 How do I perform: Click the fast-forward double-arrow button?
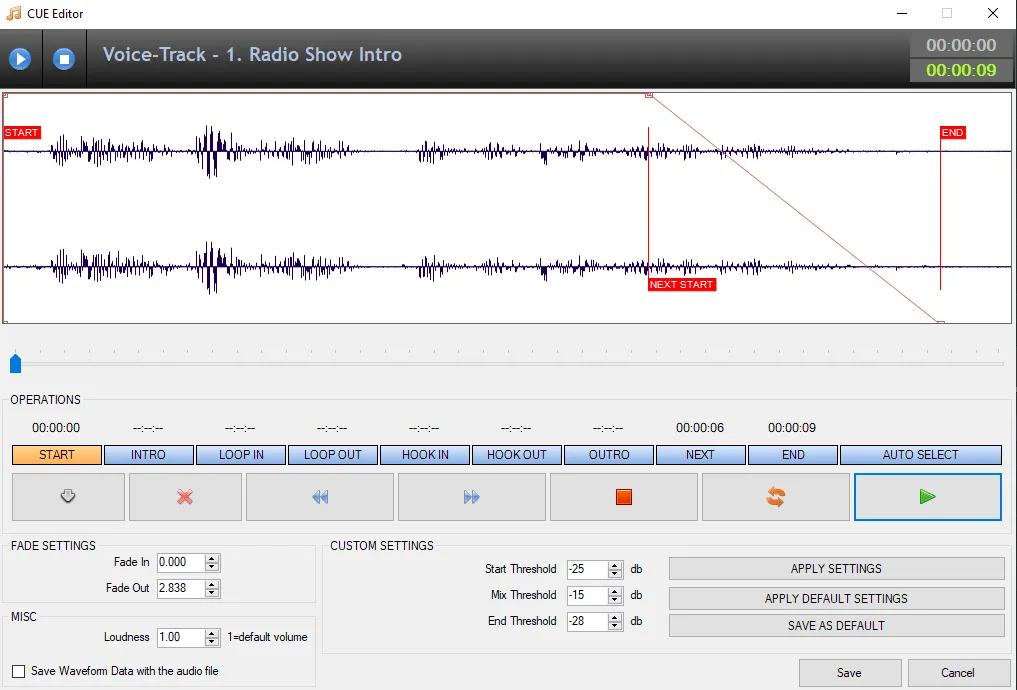pos(472,497)
